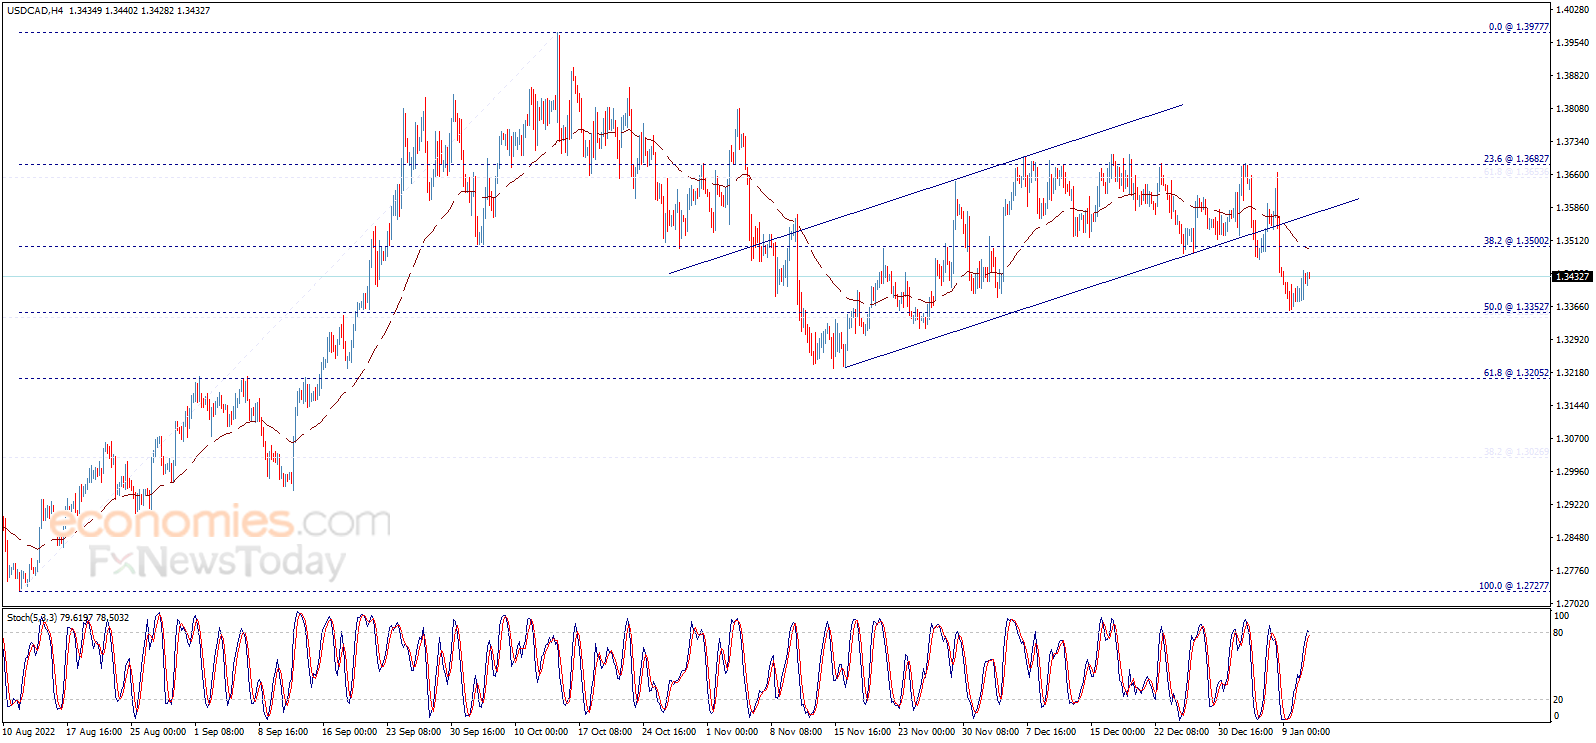Click the USDCAD,H4 symbol title label
1596x743 pixels.
click(35, 10)
